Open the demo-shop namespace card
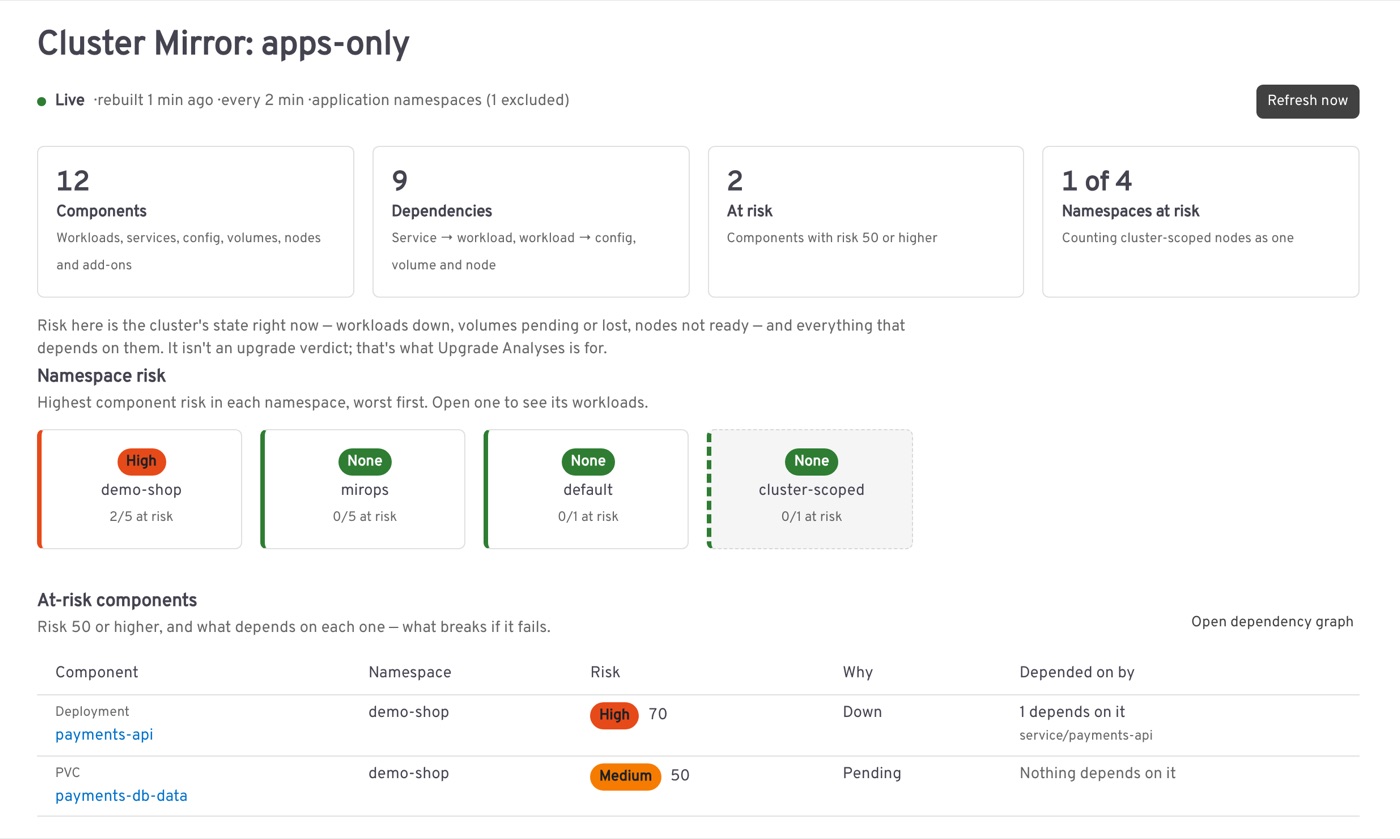The width and height of the screenshot is (1400, 839). pos(140,489)
